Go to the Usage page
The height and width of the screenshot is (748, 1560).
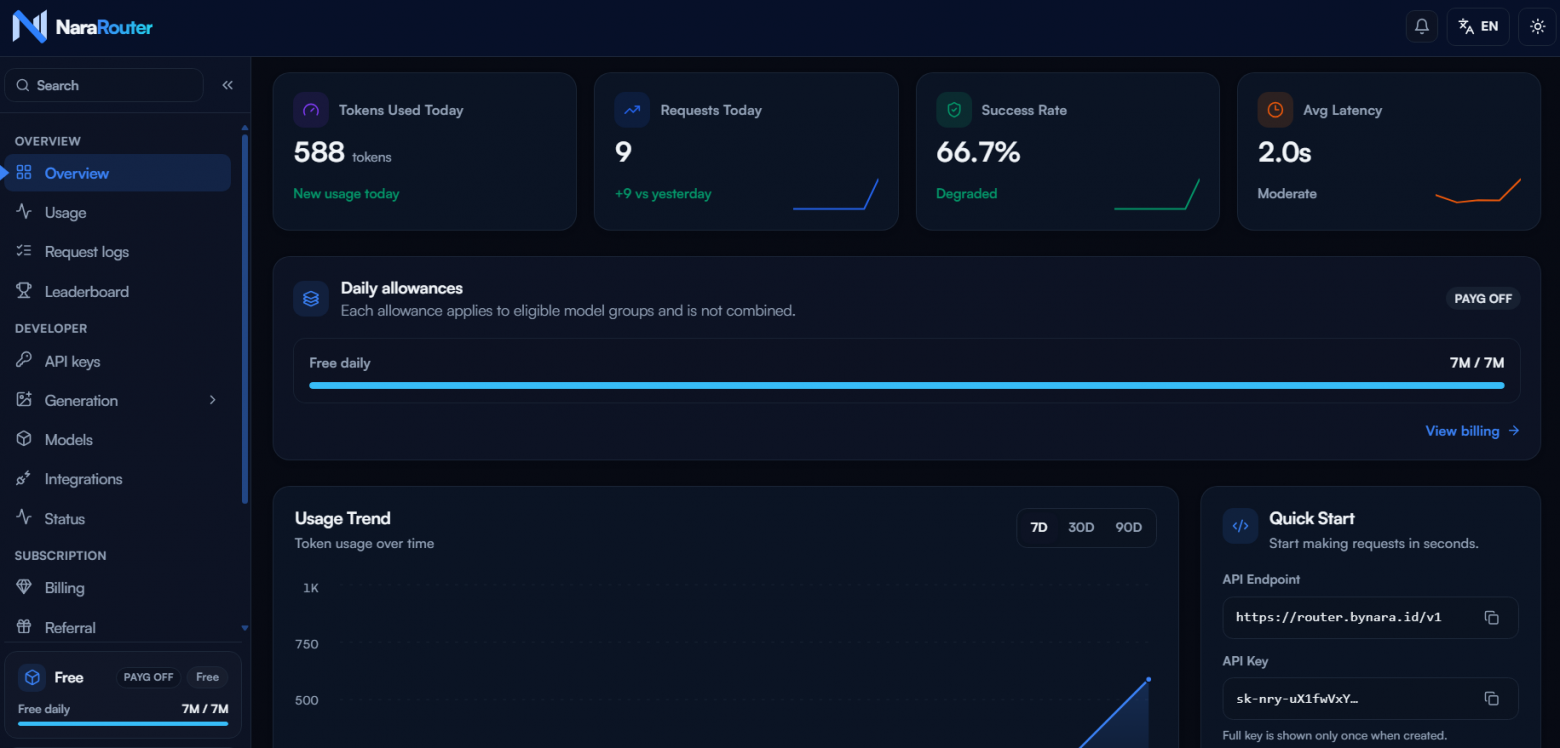click(x=118, y=212)
